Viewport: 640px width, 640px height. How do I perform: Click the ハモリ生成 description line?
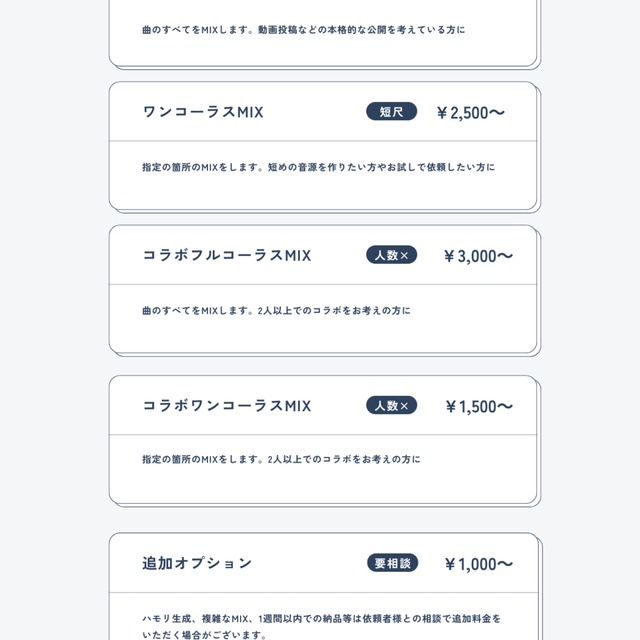[321, 619]
